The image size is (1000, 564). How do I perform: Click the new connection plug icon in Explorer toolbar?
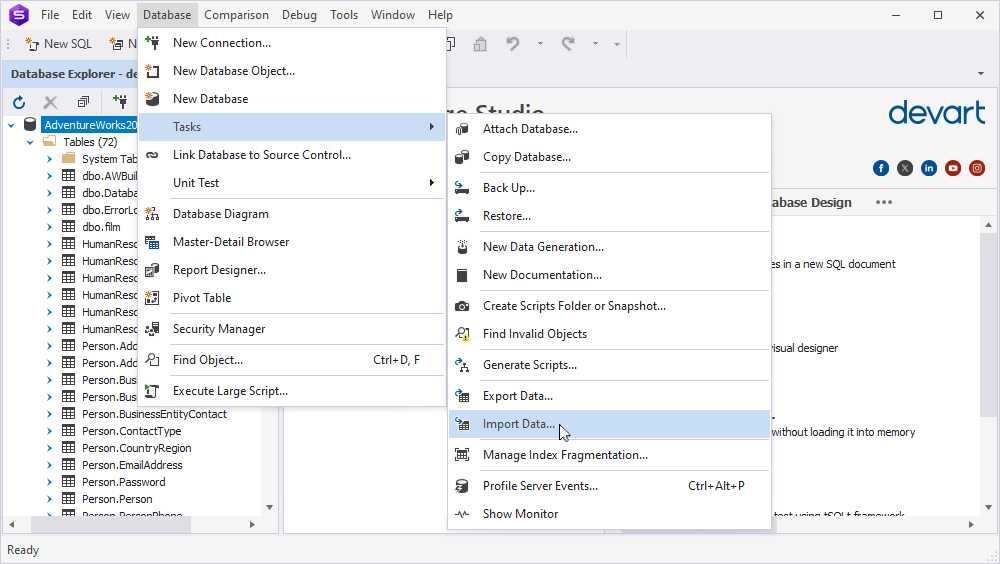pos(120,101)
